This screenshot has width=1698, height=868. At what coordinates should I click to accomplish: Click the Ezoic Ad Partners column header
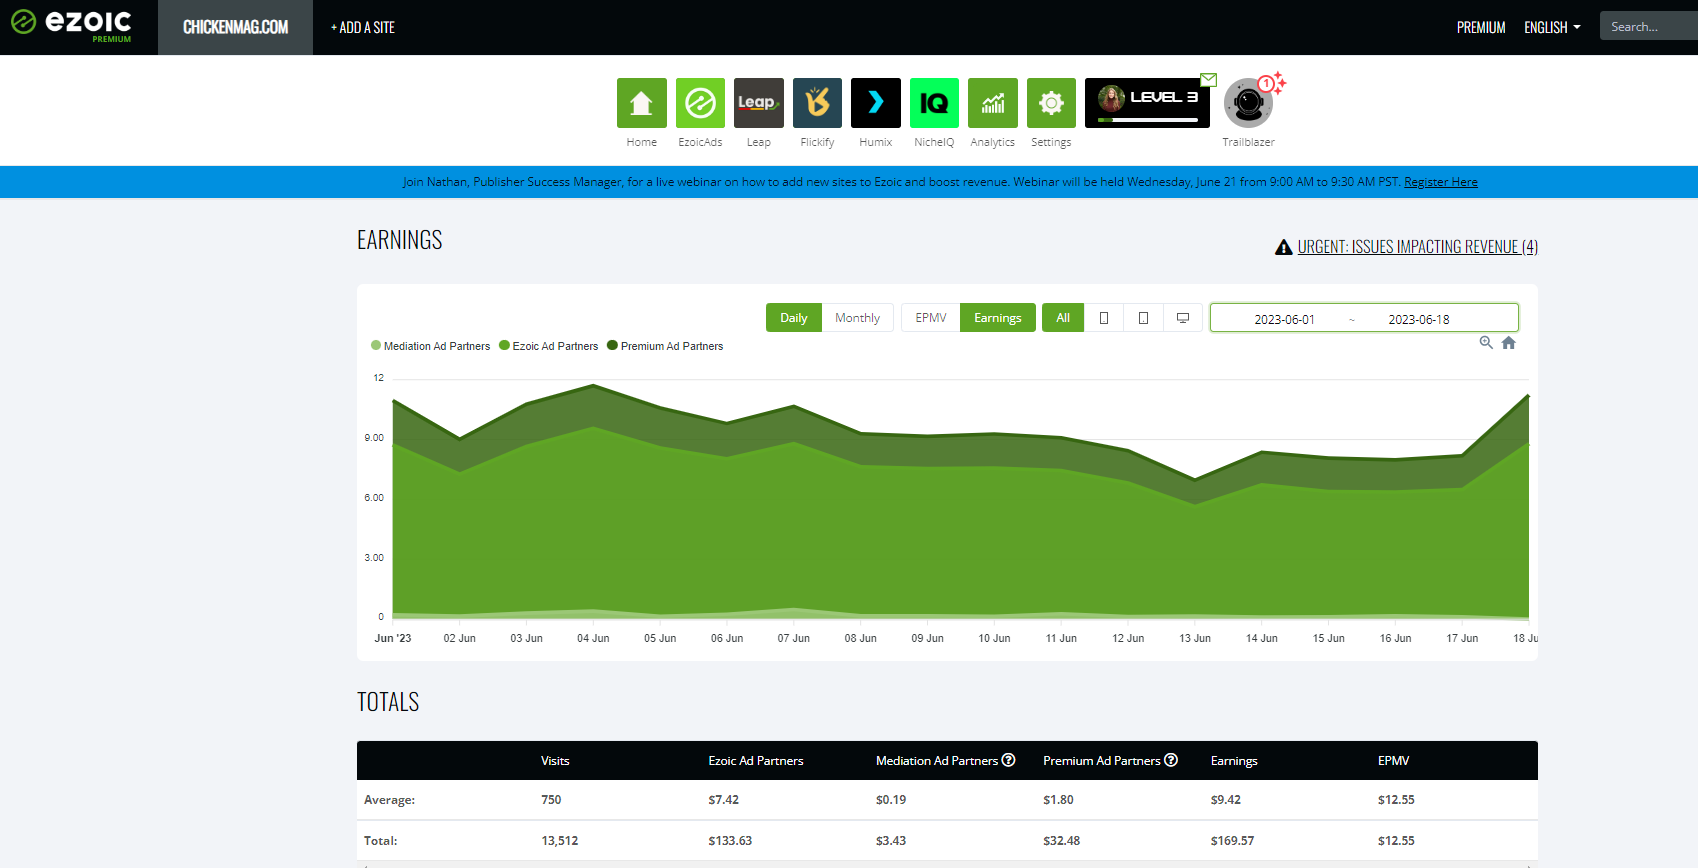tap(756, 761)
